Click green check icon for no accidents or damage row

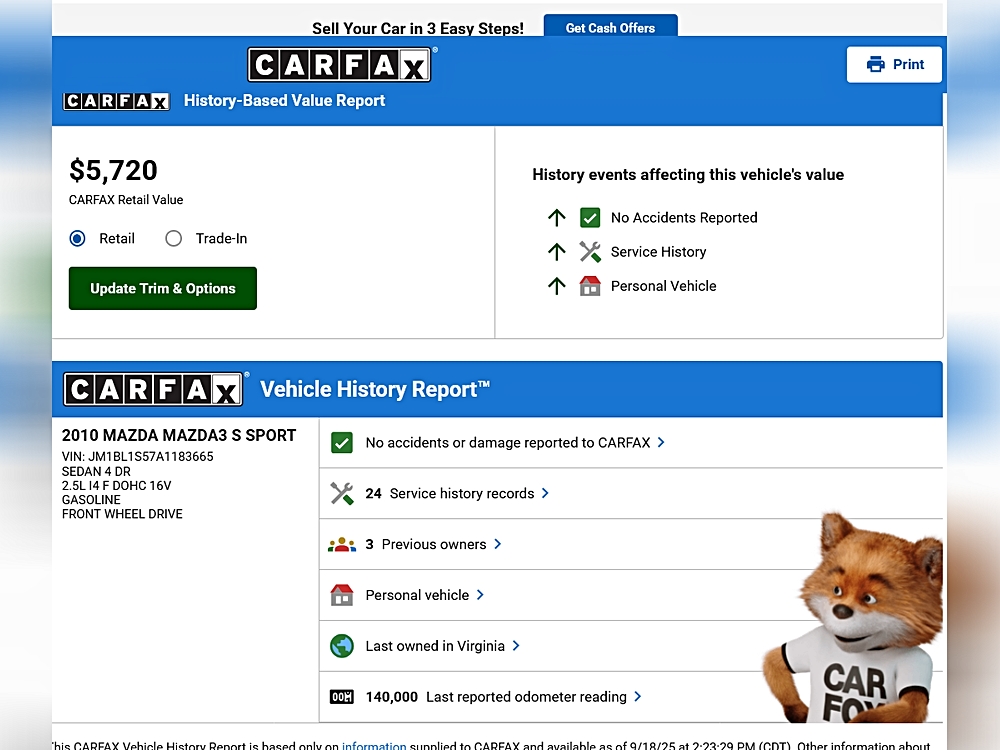(x=342, y=443)
